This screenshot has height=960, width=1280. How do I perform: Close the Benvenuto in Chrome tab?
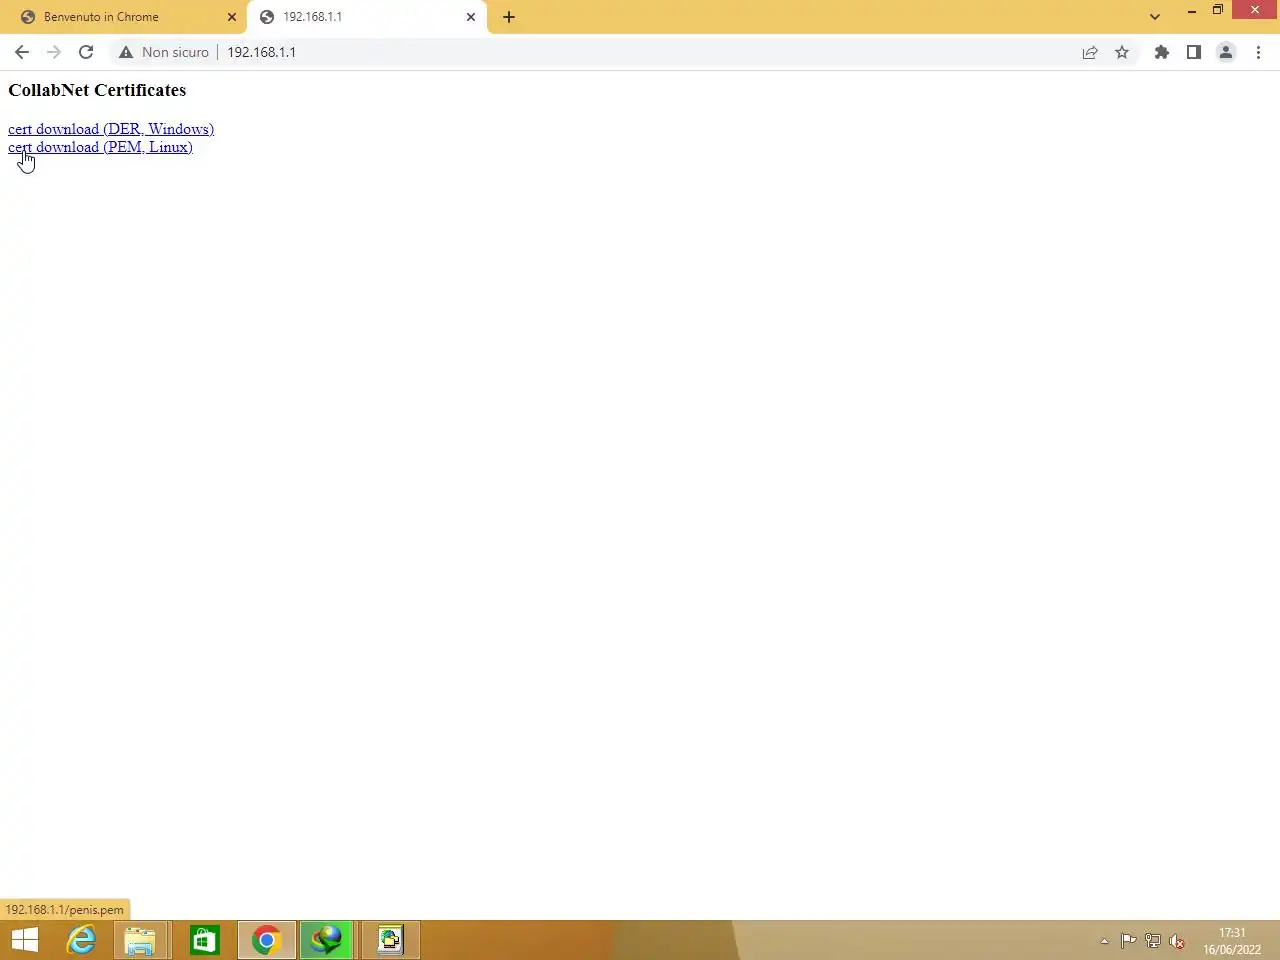[x=232, y=17]
